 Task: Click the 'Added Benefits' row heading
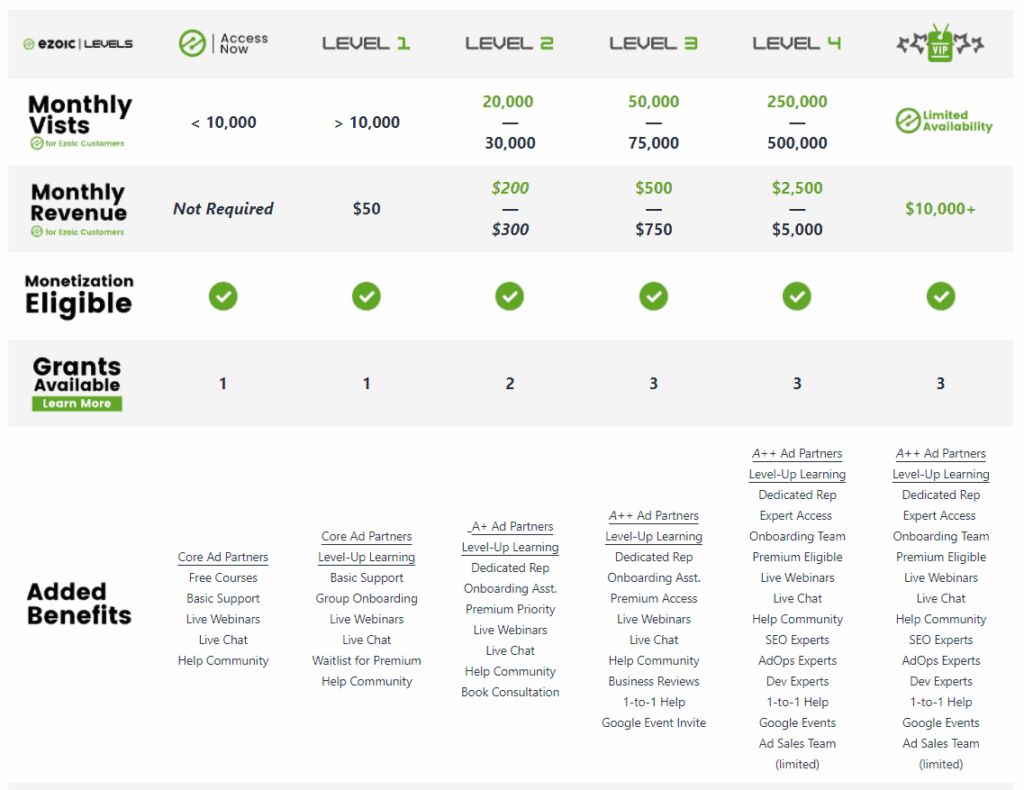tap(79, 603)
